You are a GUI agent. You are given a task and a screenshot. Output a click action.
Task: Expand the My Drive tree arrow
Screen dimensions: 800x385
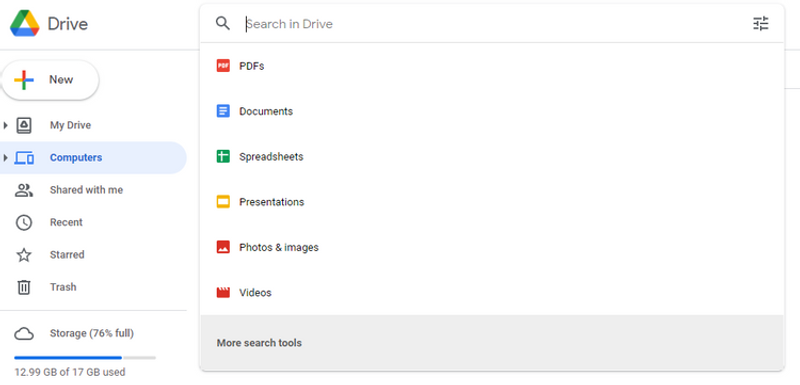click(6, 125)
